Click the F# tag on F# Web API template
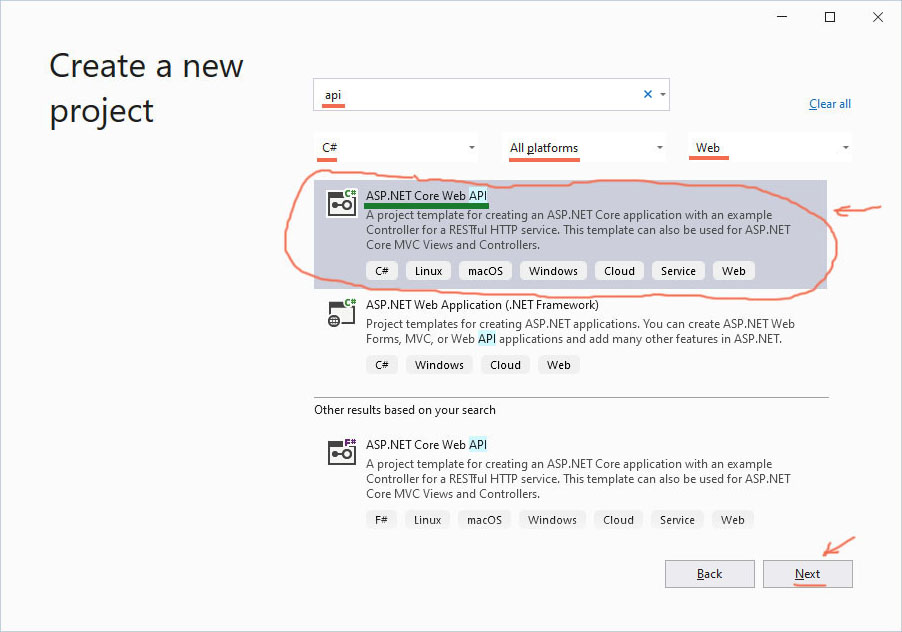 tap(381, 520)
